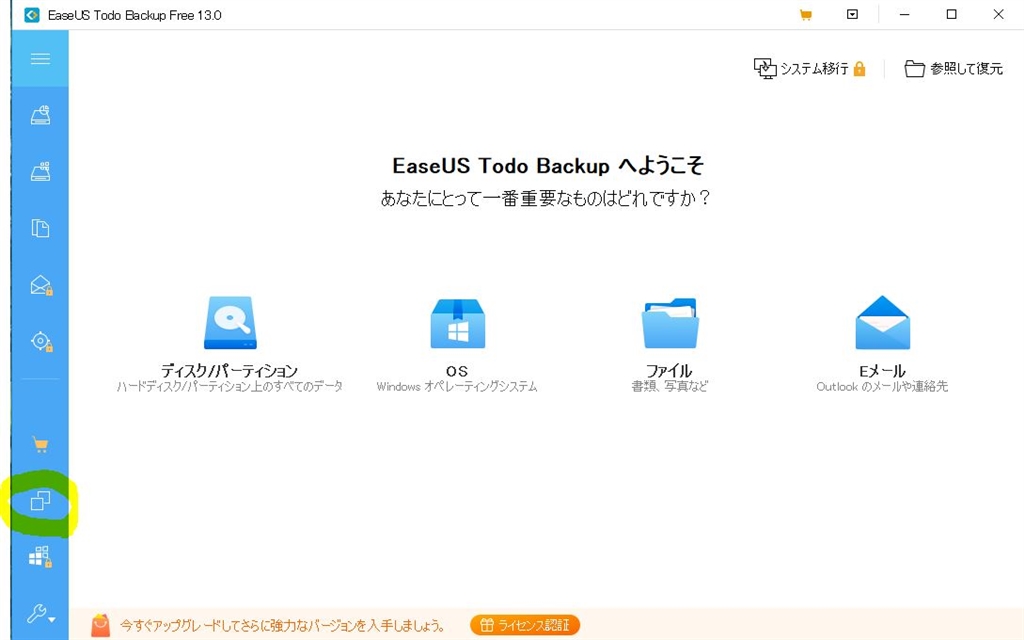Image resolution: width=1024 pixels, height=640 pixels.
Task: Open locked System clone grid icon
Action: point(40,556)
